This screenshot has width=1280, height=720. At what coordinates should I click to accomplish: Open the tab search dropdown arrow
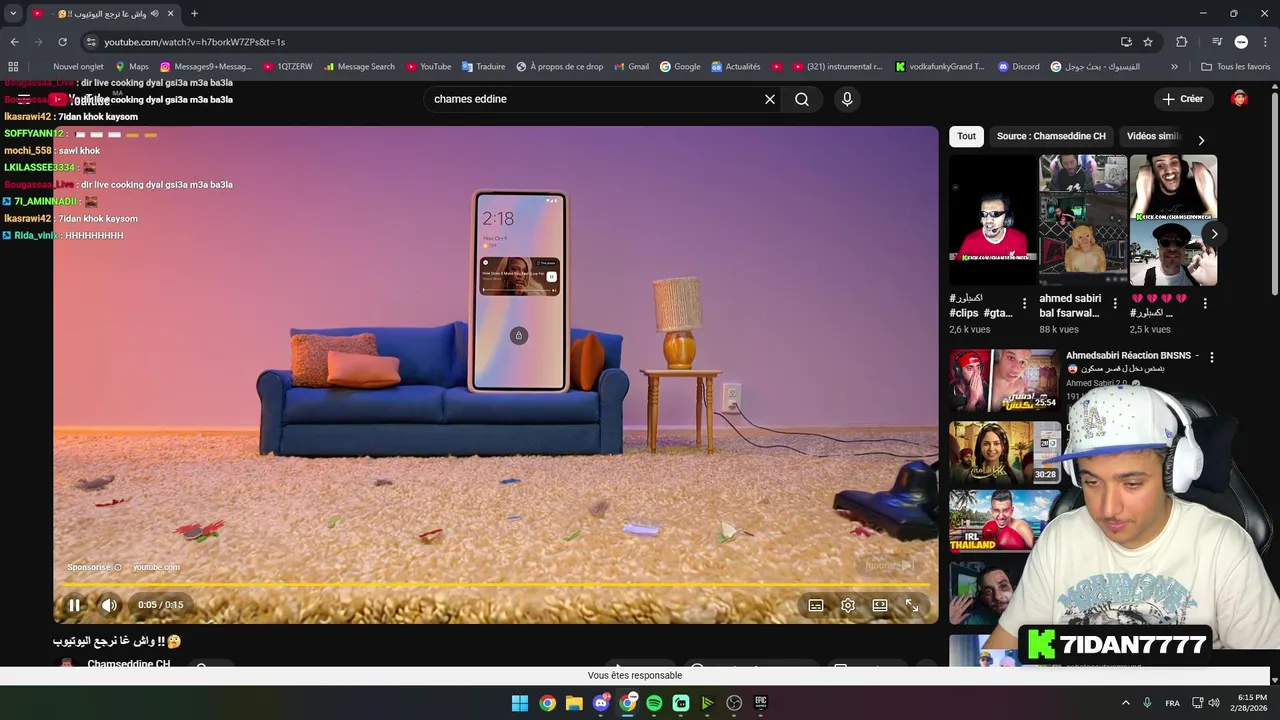[13, 14]
